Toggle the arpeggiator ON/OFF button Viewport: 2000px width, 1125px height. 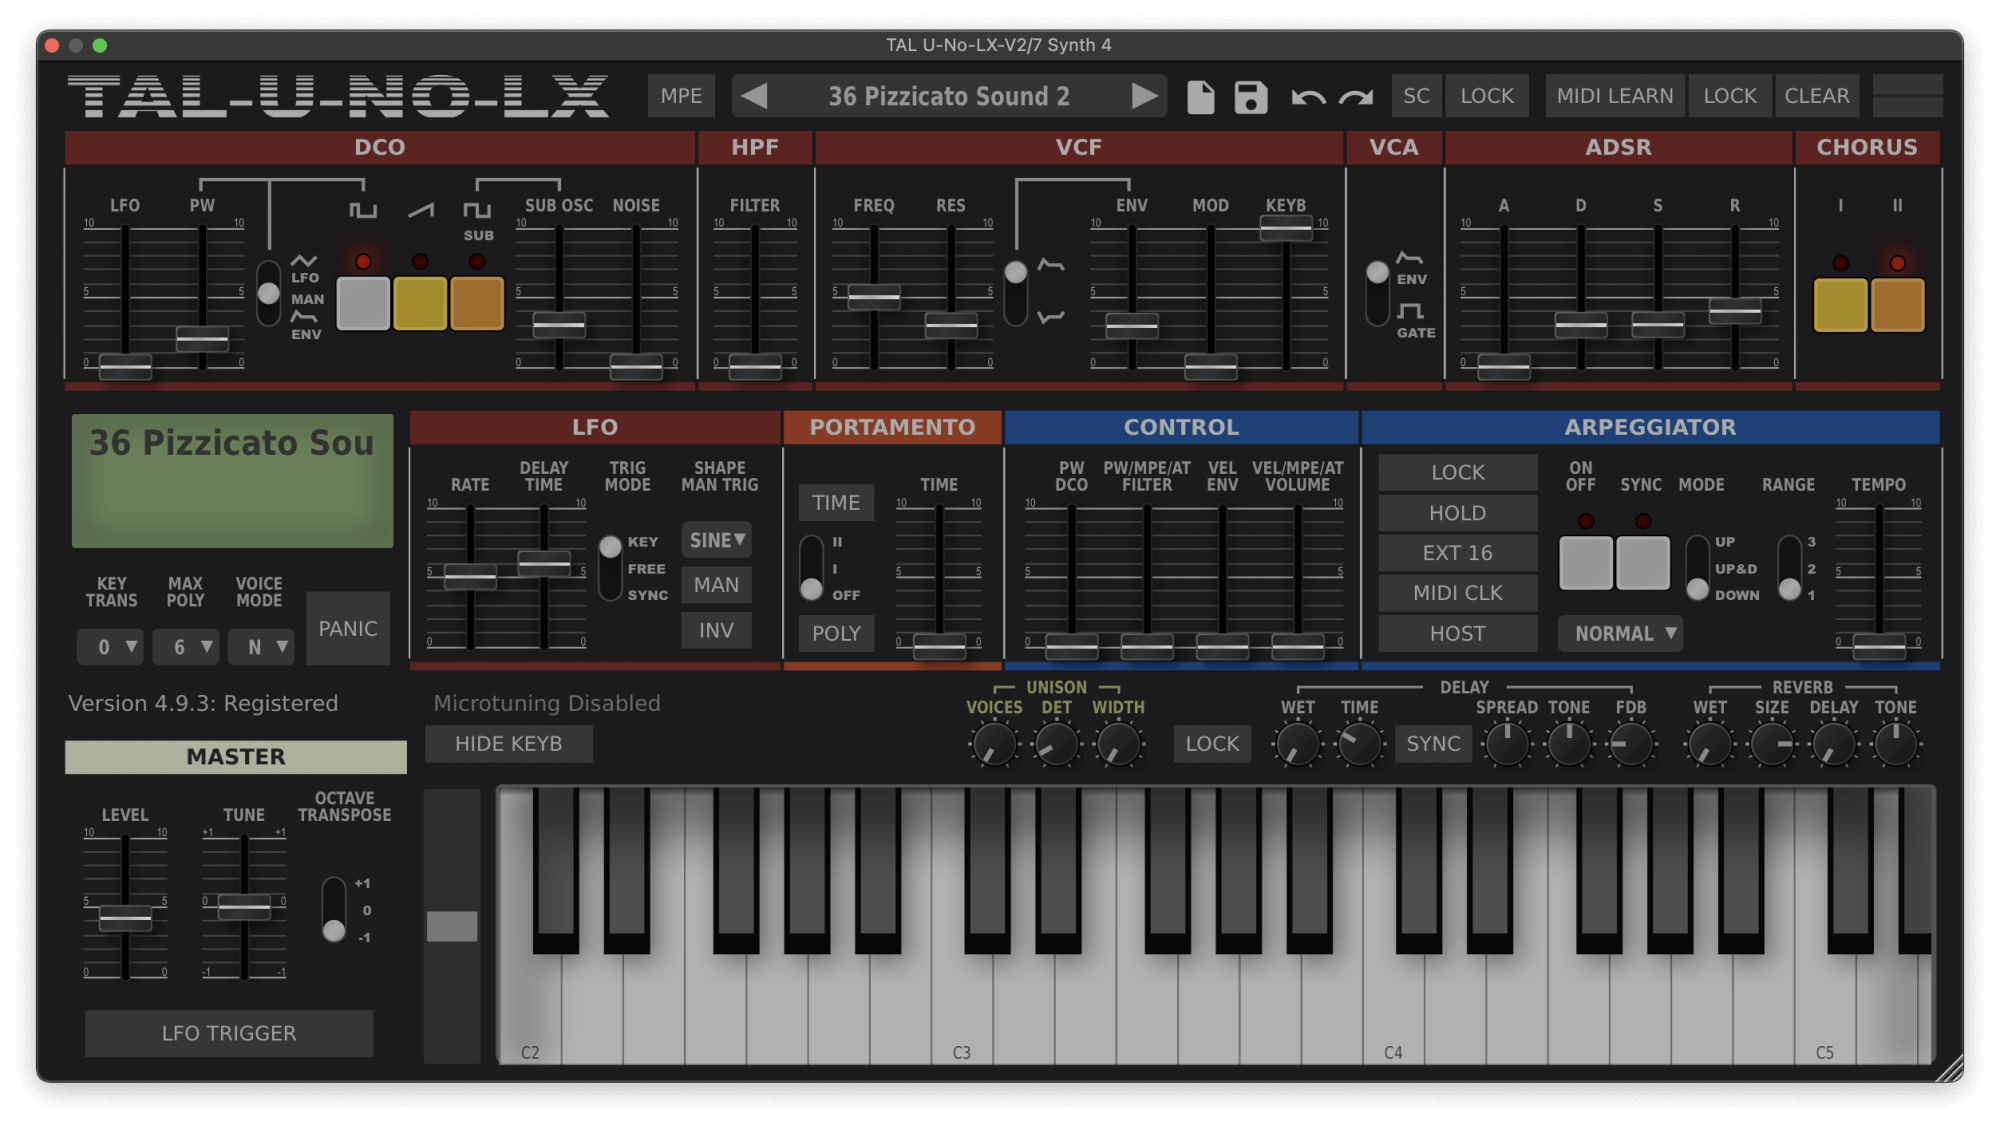[1585, 562]
